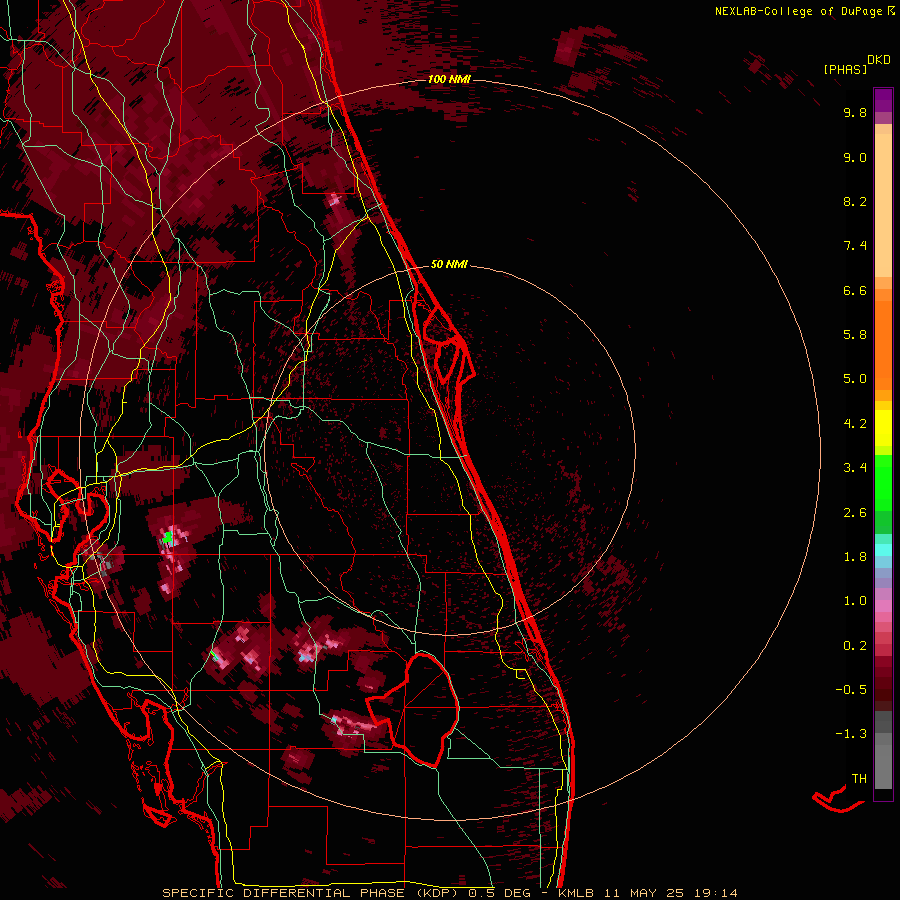Click the [PHAS] label near the legend

tap(845, 70)
